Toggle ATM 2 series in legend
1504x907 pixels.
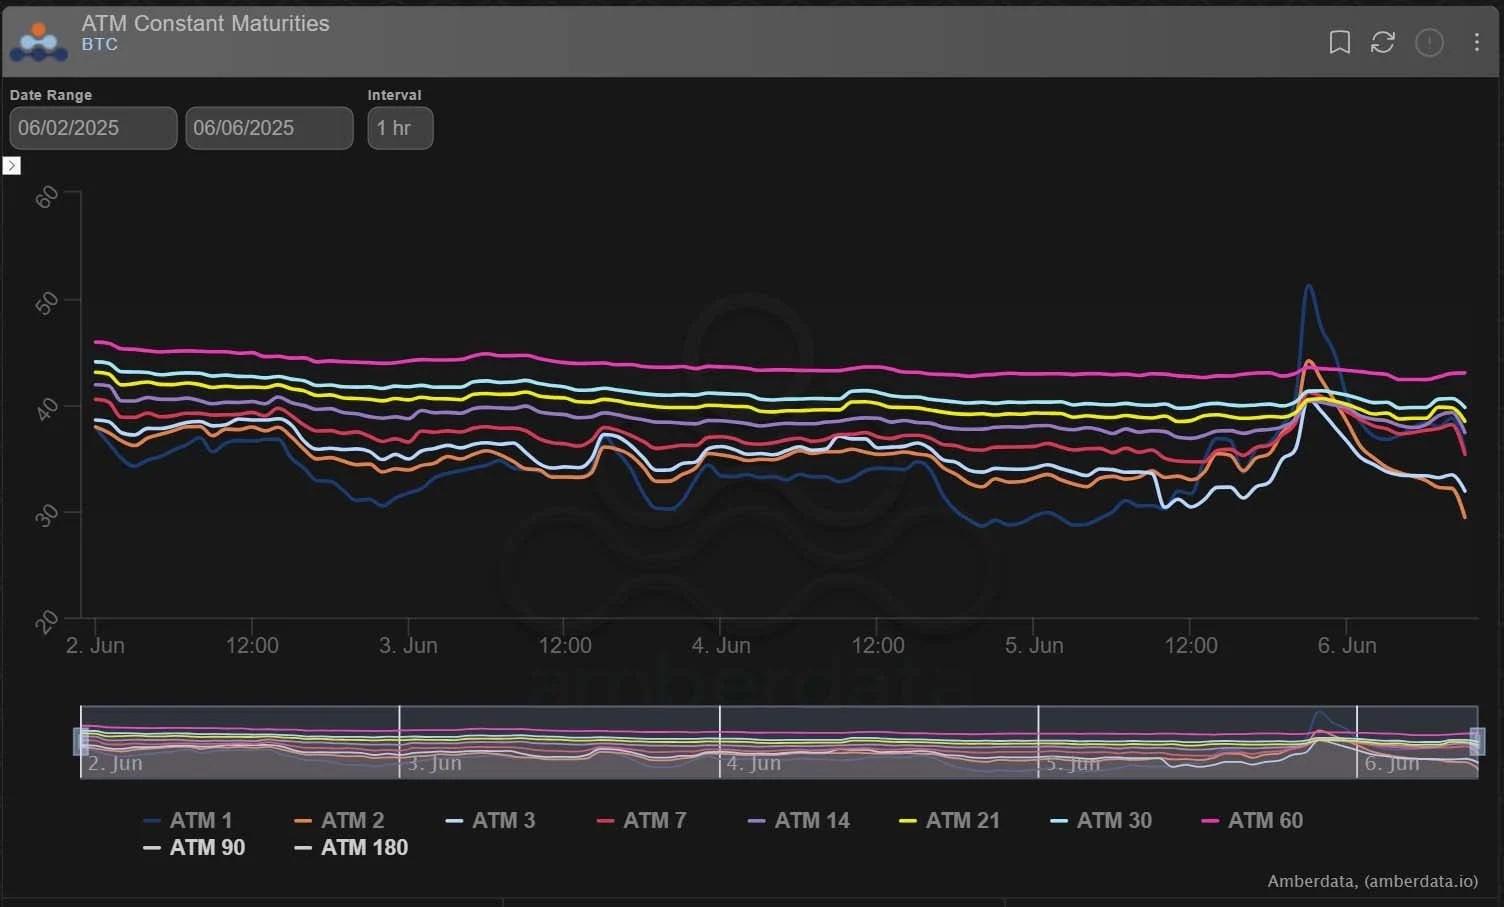[x=339, y=820]
